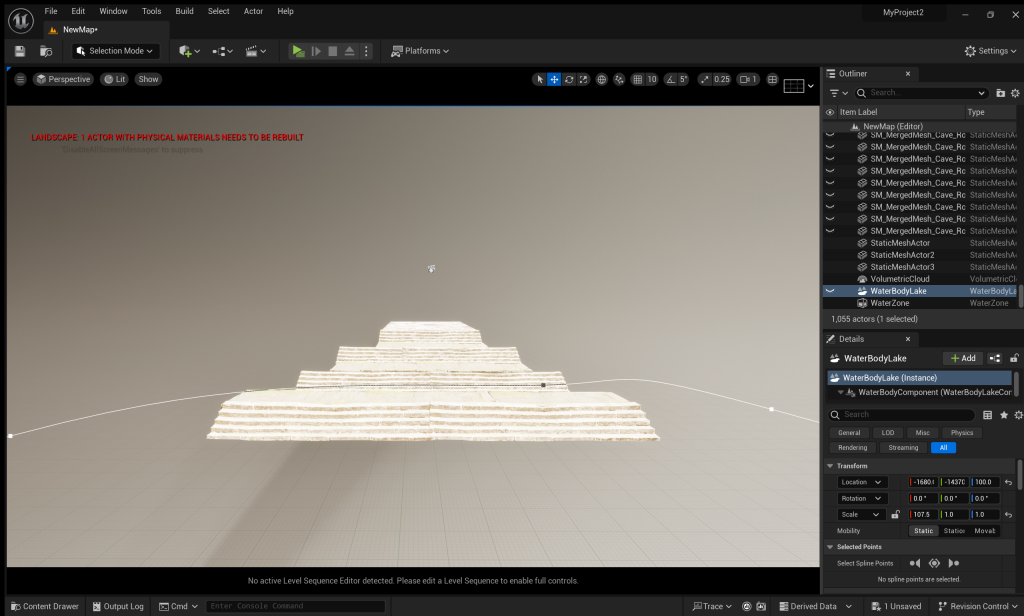Click the Eject from player button
This screenshot has width=1024, height=616.
(349, 51)
